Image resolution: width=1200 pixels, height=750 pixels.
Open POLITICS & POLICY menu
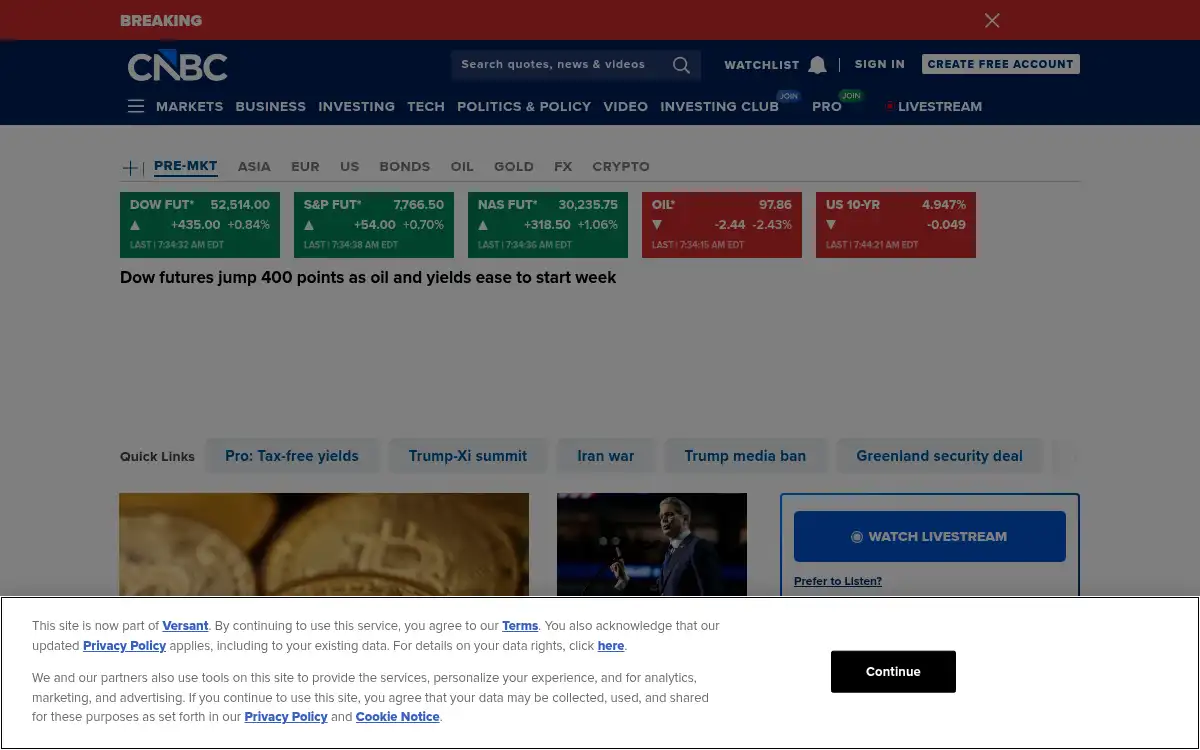[524, 106]
